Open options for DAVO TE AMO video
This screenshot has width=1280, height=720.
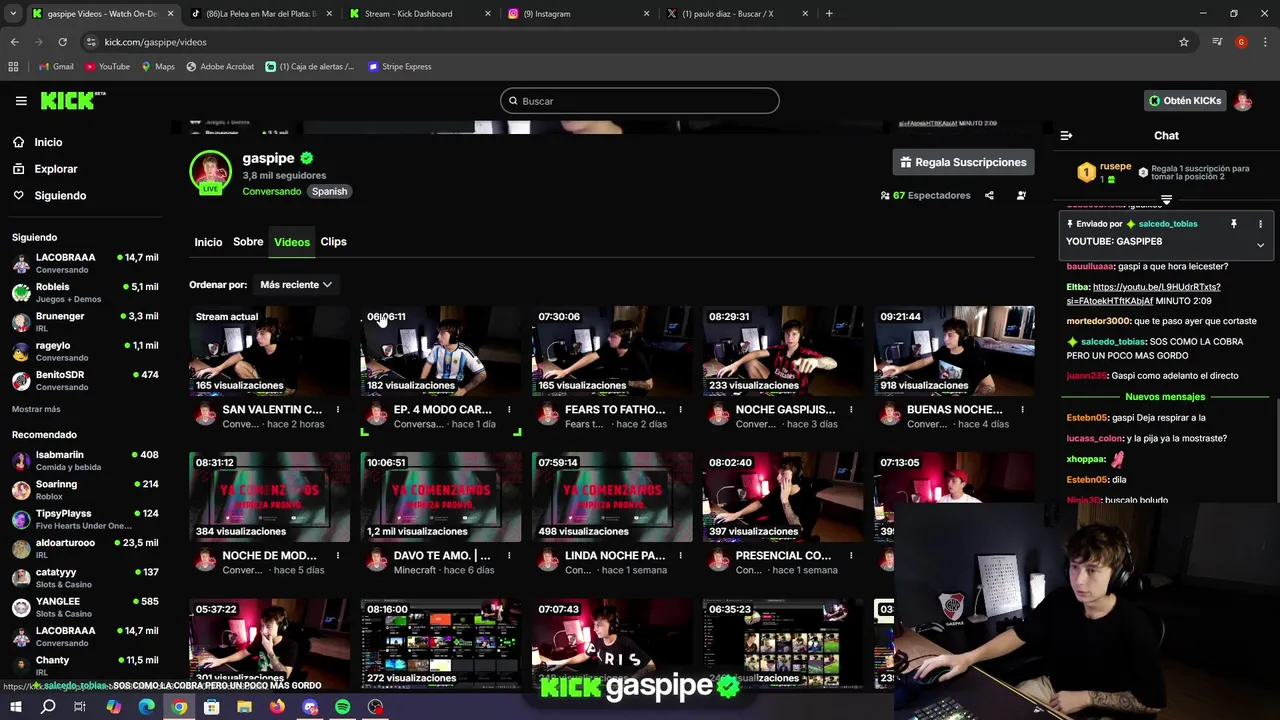509,556
